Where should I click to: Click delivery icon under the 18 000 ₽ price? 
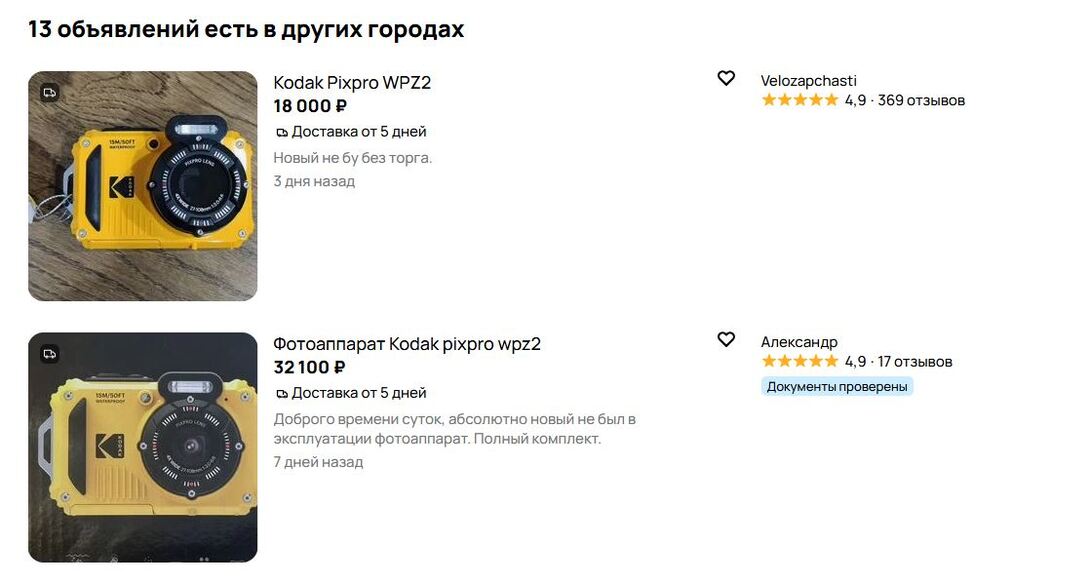(282, 132)
